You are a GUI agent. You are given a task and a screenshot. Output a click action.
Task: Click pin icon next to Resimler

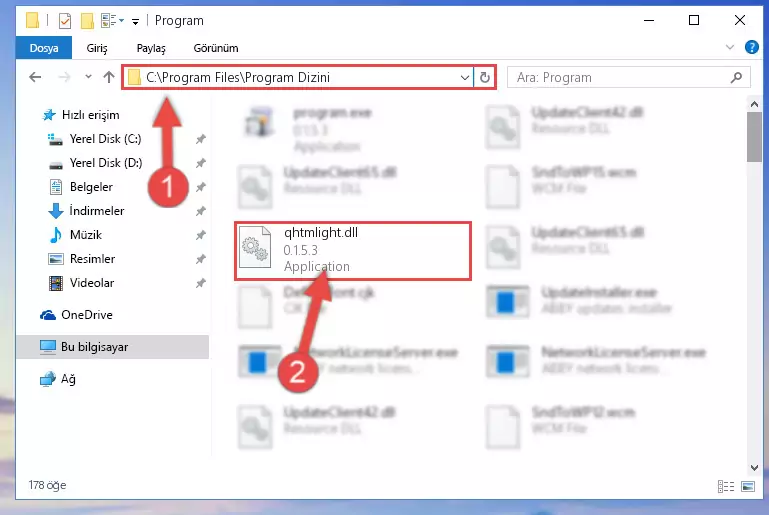(x=200, y=259)
